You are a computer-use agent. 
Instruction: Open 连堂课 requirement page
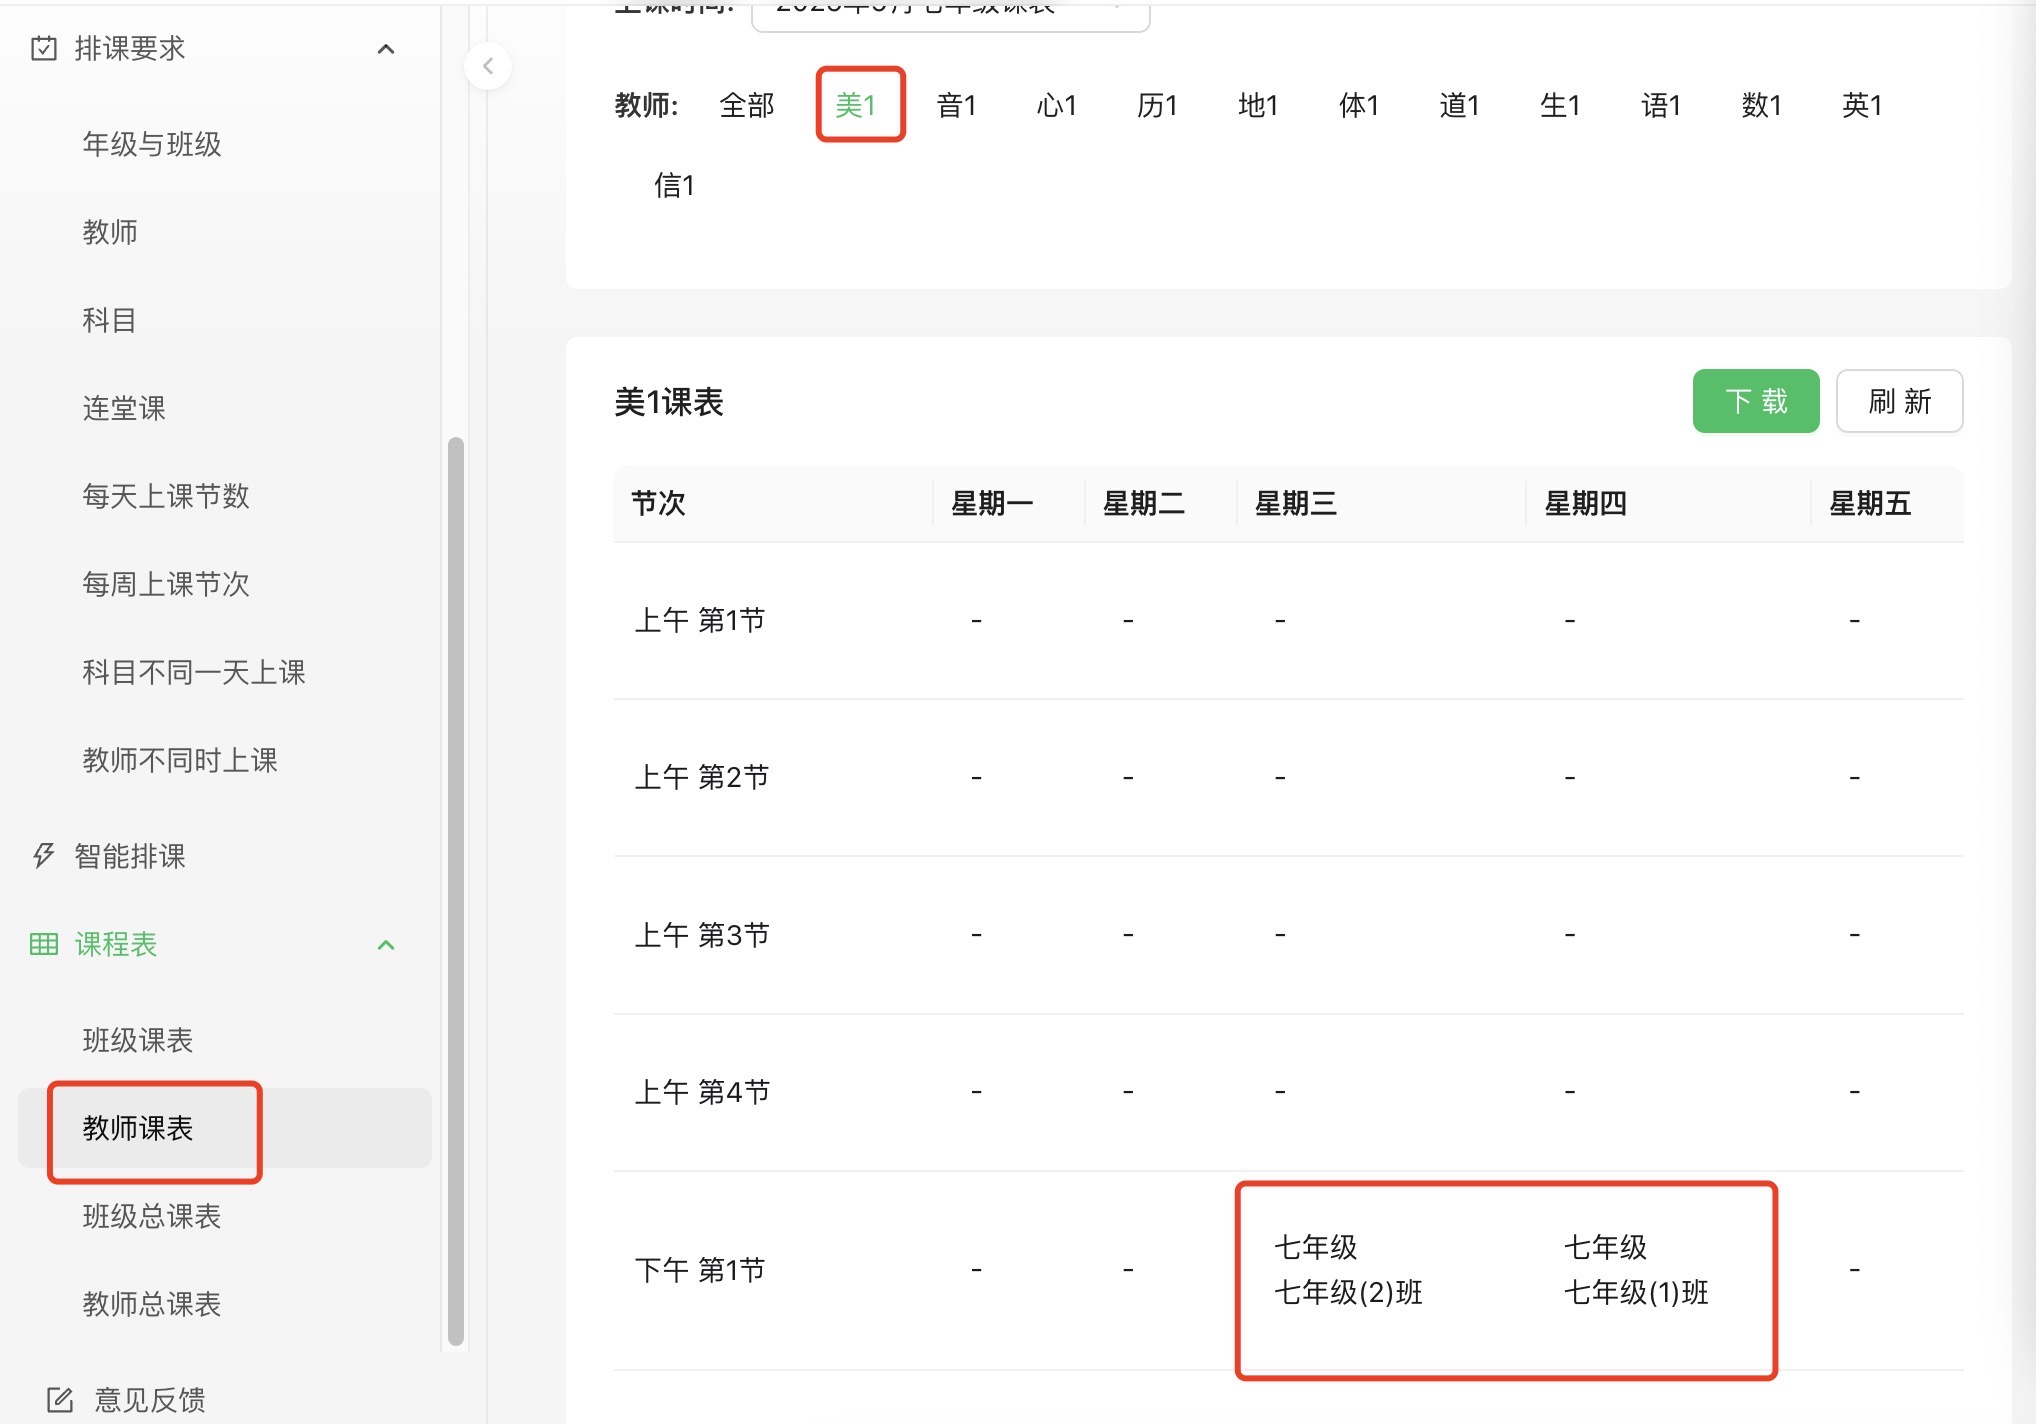(x=124, y=408)
